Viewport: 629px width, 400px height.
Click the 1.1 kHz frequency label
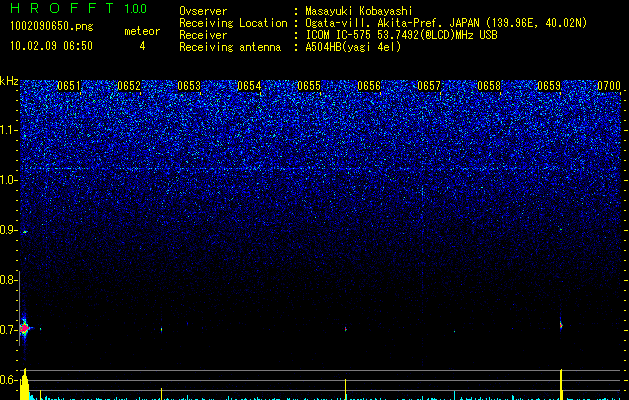click(7, 130)
